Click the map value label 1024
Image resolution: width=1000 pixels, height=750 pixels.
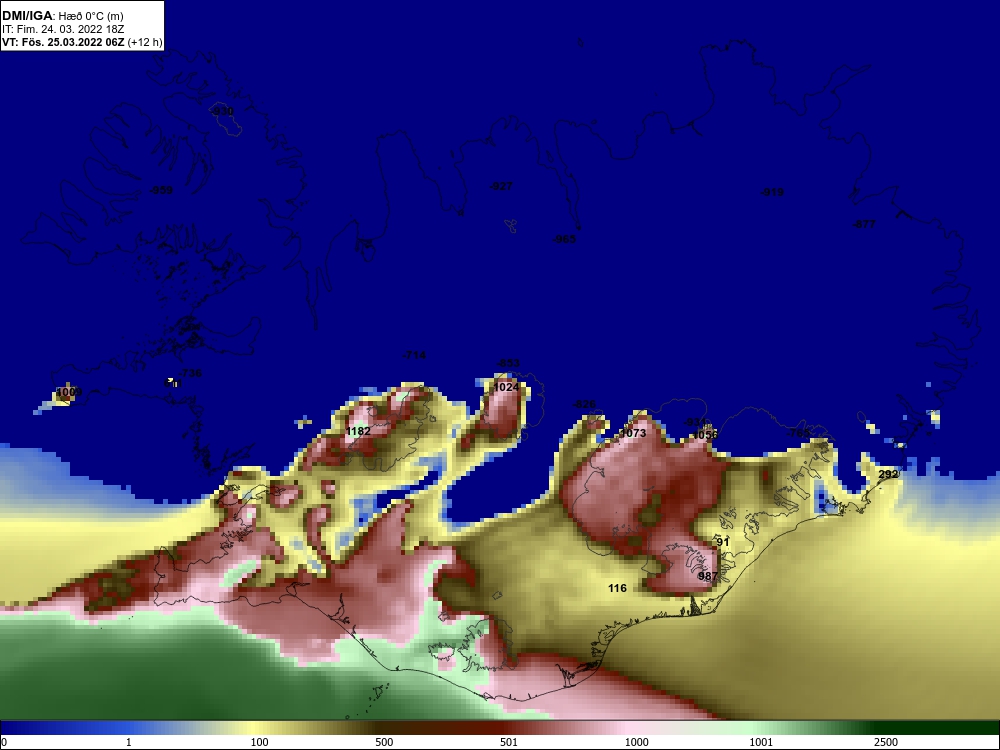[506, 387]
